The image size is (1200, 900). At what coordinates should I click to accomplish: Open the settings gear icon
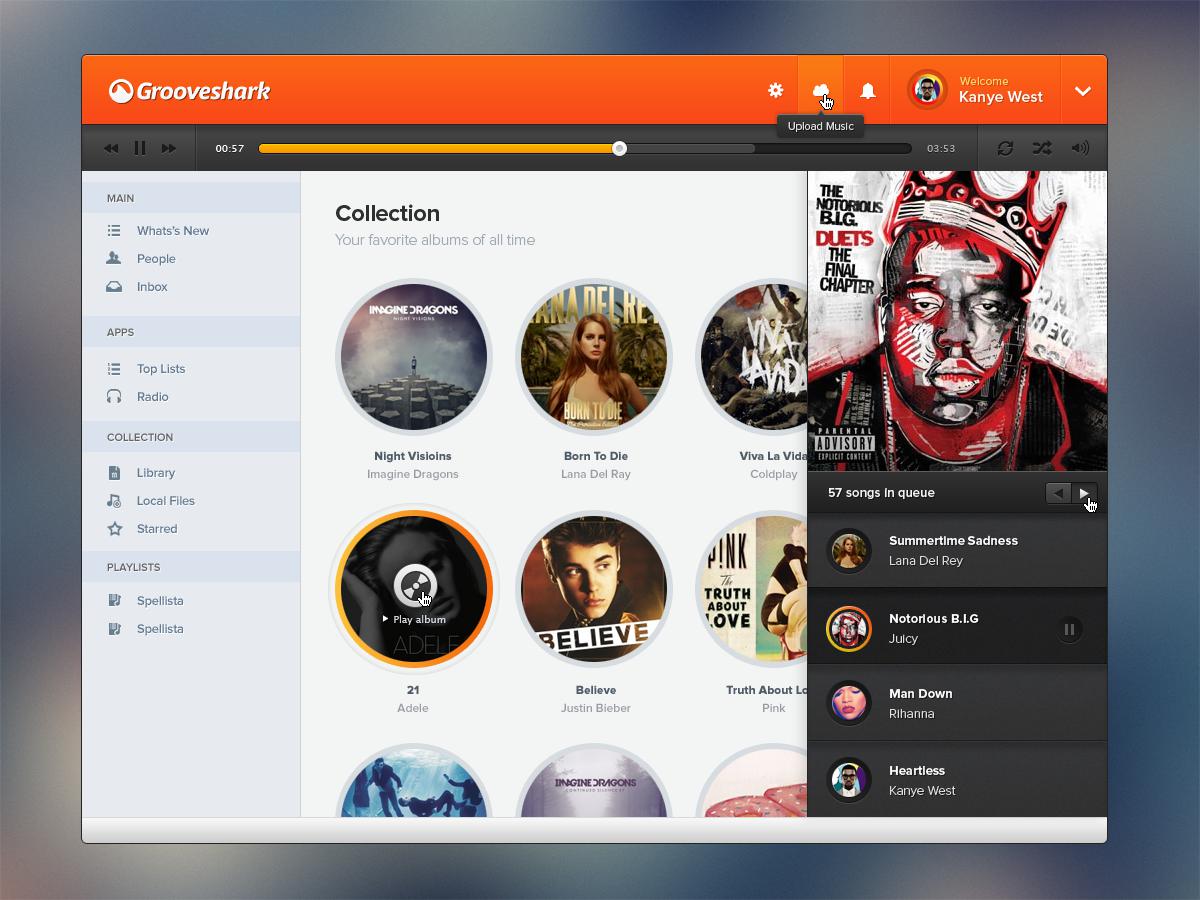[775, 91]
